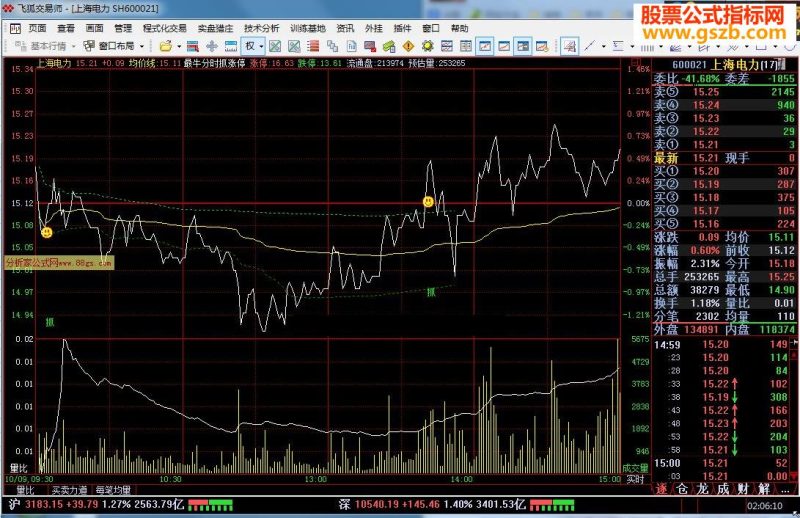Toggle the highlighted intraday chart view button
Screen dimensions: 800x518
[x=485, y=46]
